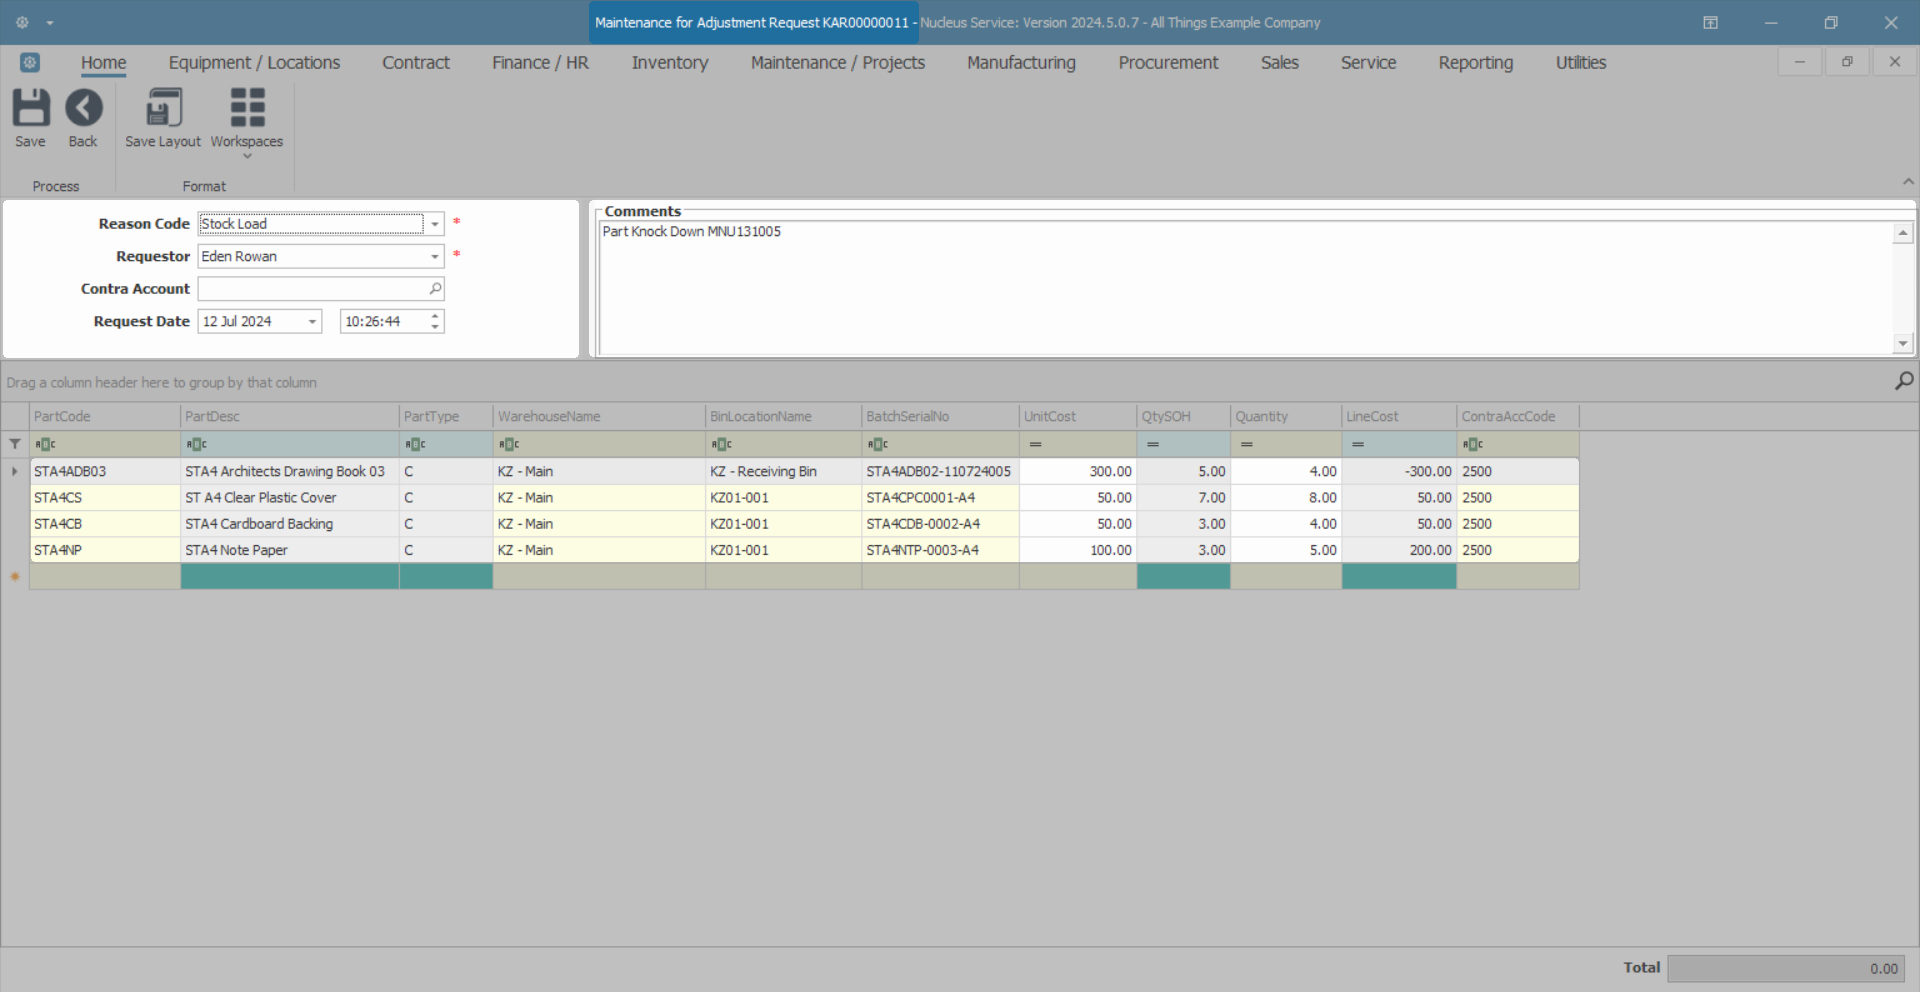Open the Reason Code dropdown
Image resolution: width=1920 pixels, height=992 pixels.
(x=435, y=224)
